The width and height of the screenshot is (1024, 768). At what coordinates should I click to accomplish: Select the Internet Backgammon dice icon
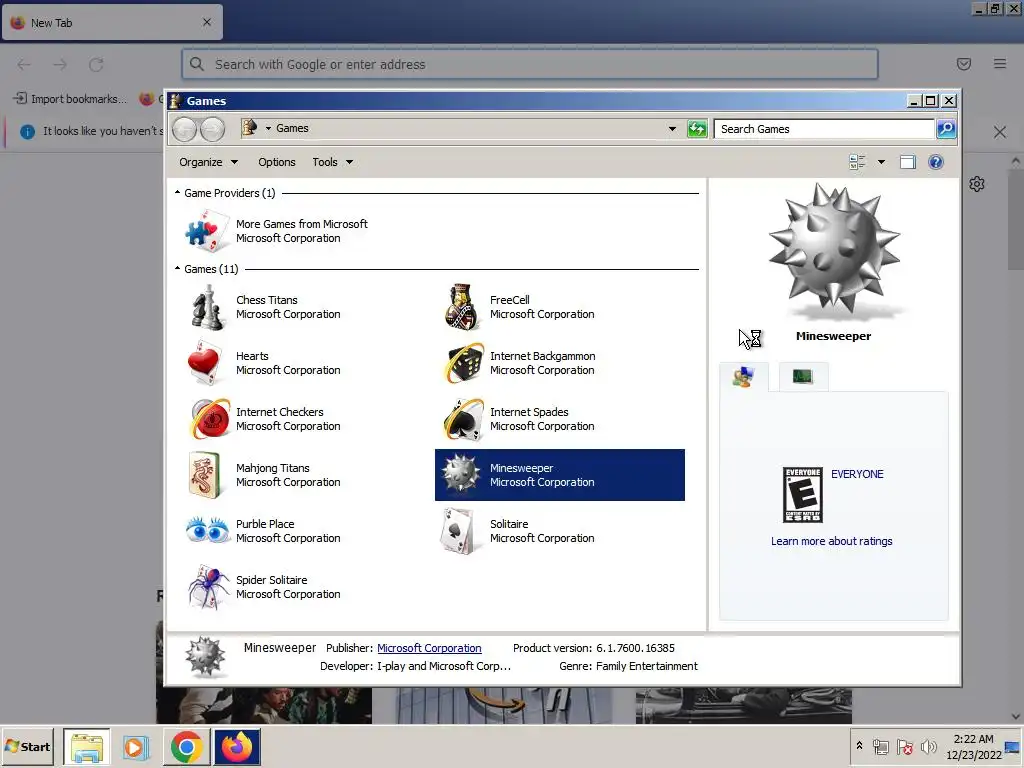pyautogui.click(x=464, y=363)
